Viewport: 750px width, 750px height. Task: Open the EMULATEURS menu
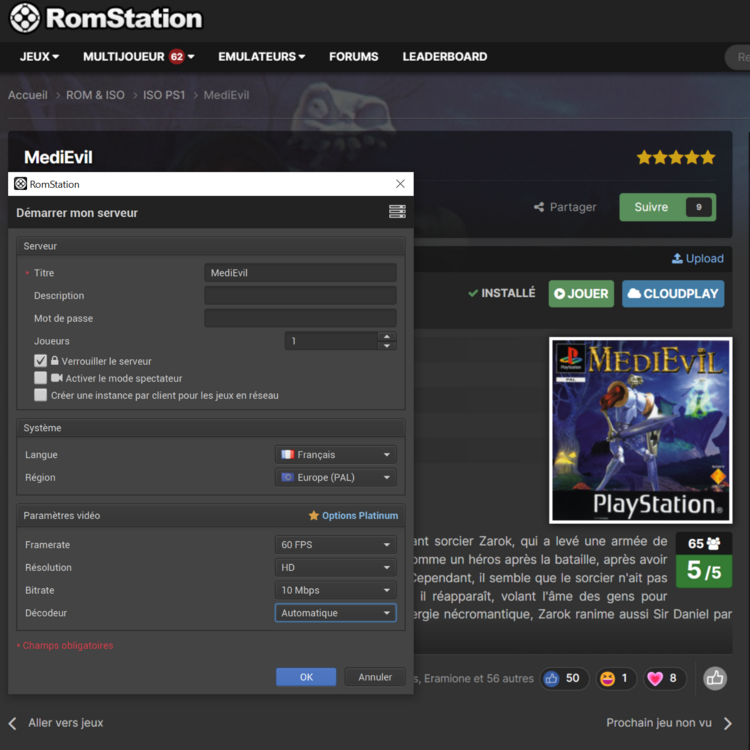(x=261, y=57)
